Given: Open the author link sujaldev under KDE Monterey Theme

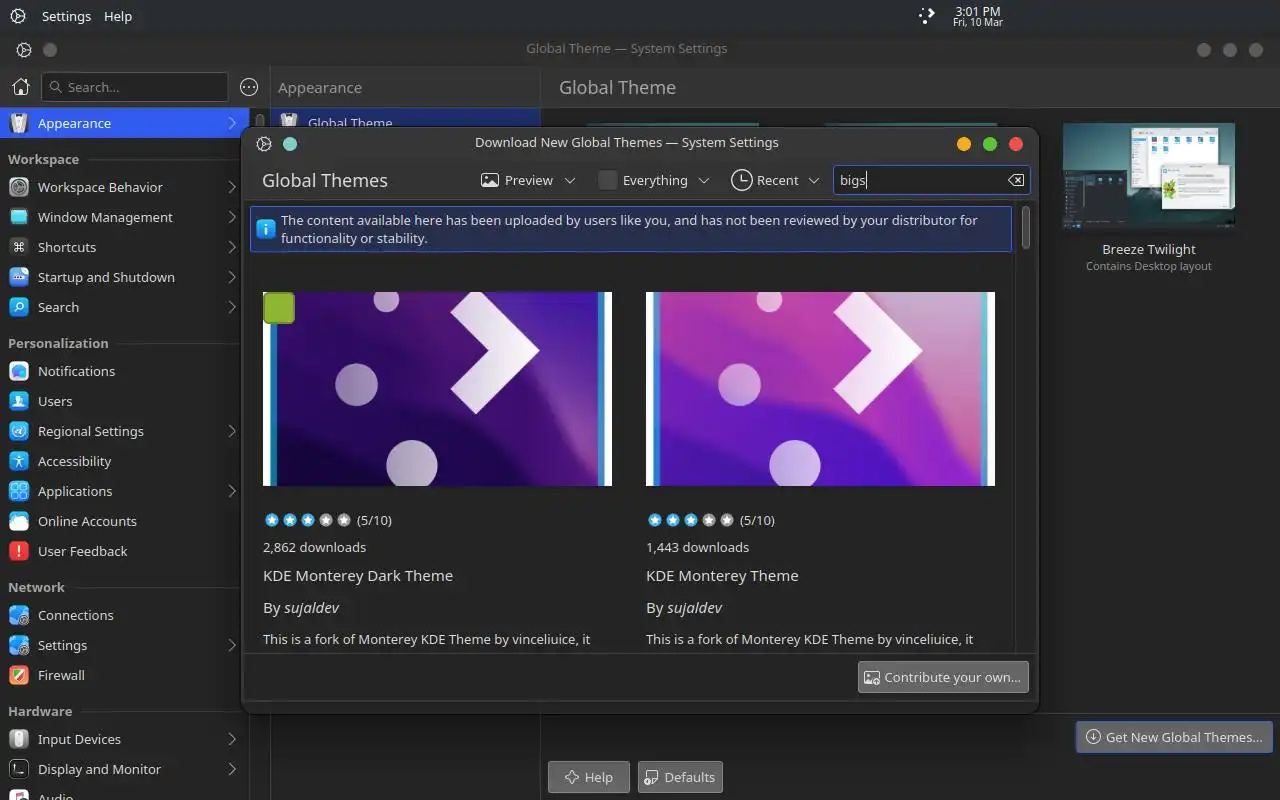Looking at the screenshot, I should click(x=695, y=607).
